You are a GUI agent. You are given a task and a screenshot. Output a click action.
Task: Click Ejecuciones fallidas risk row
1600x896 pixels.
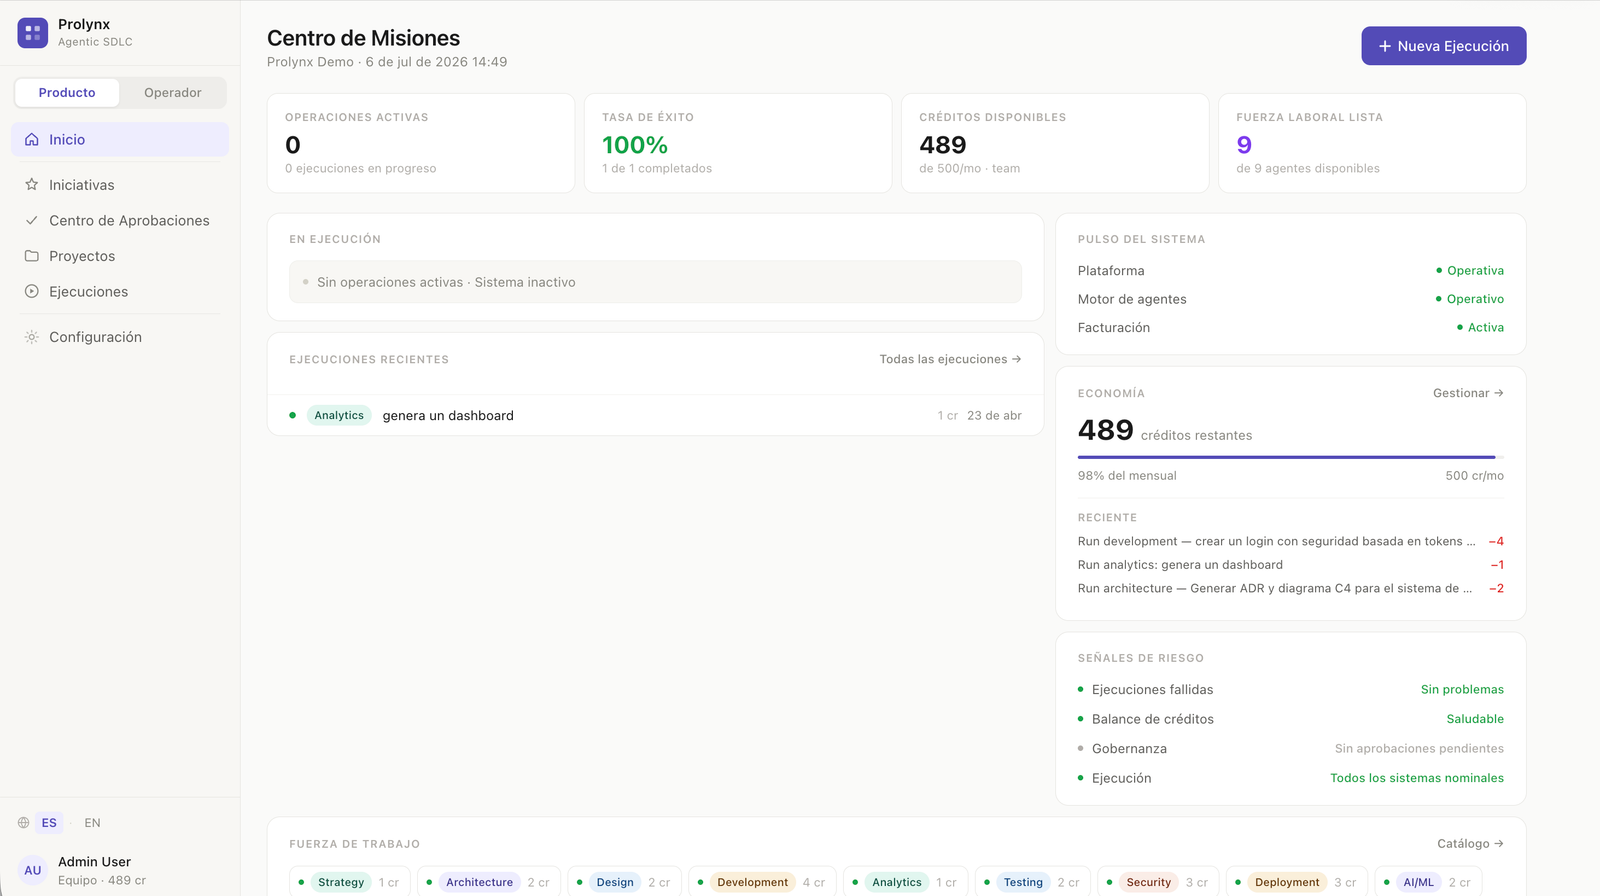pos(1290,689)
